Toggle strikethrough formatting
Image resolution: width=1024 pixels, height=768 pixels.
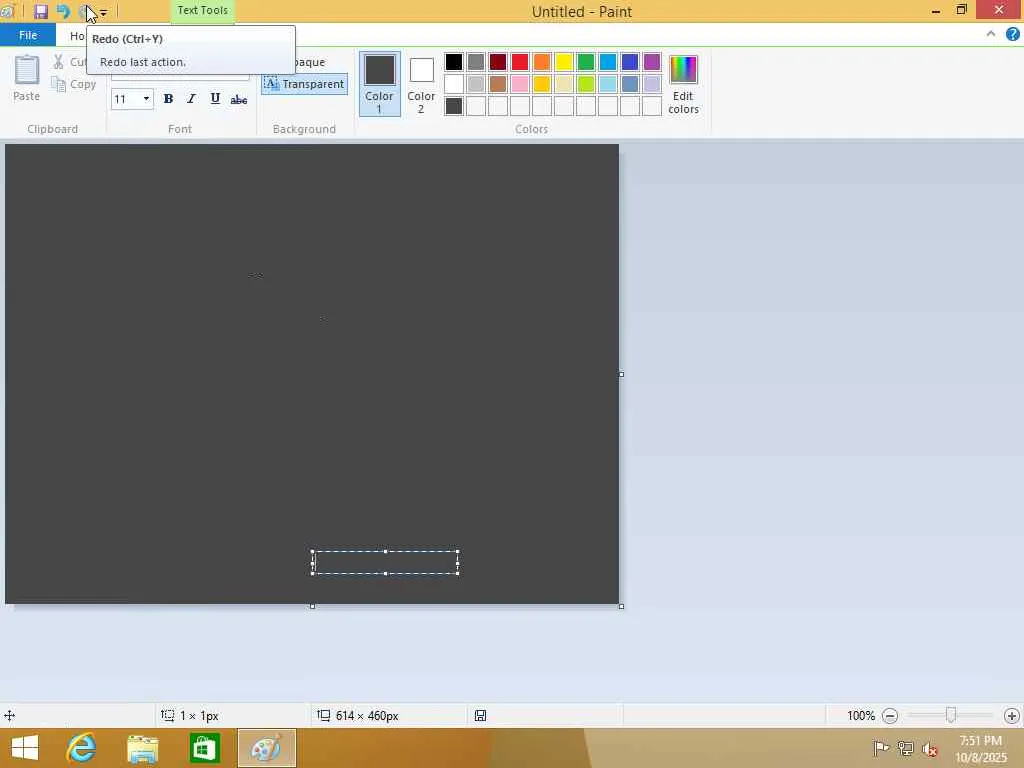239,99
